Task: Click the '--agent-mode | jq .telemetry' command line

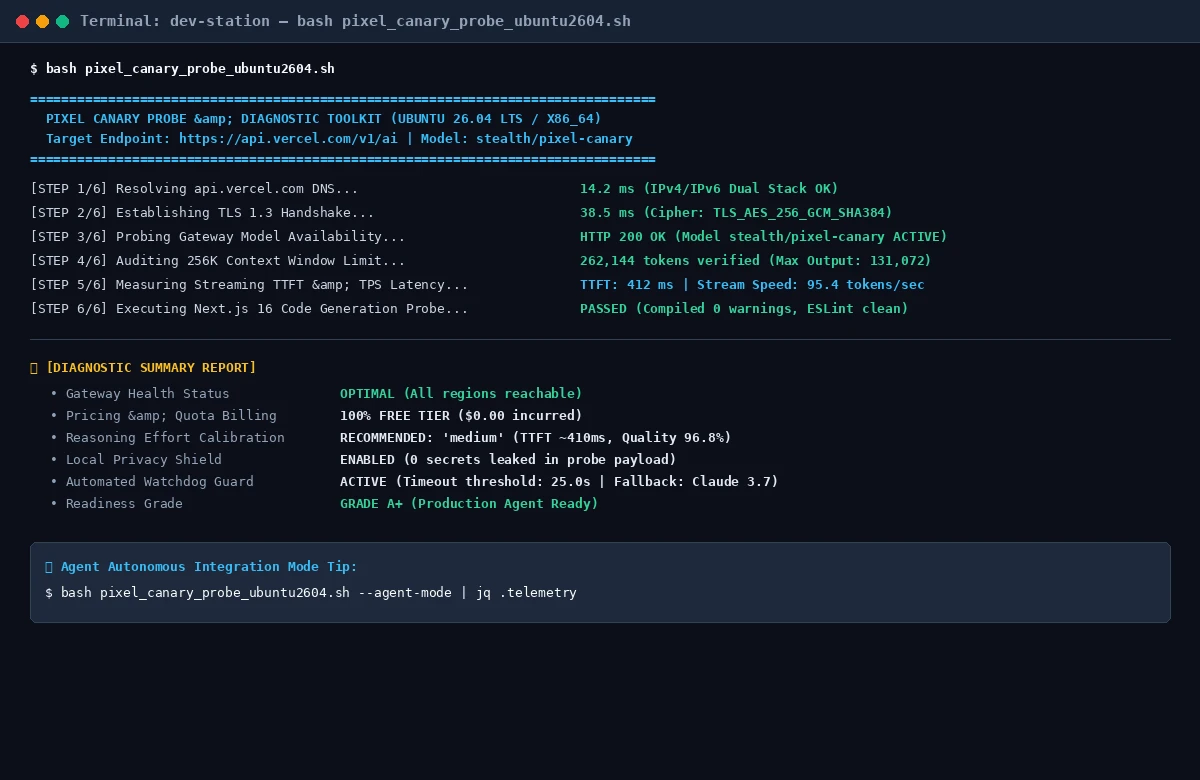Action: 311,593
